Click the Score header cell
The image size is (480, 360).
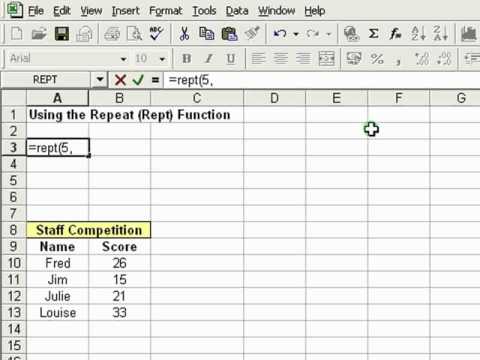[119, 247]
